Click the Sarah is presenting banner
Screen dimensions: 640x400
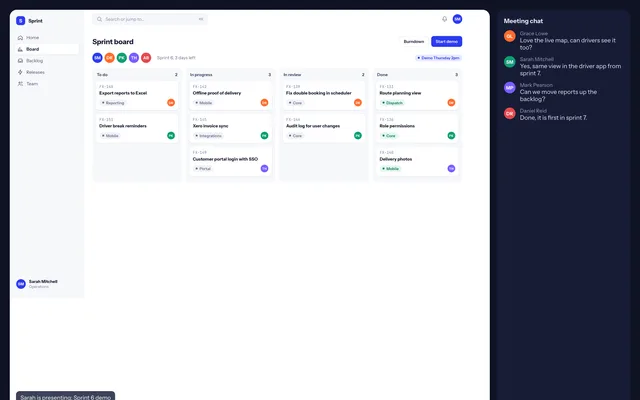click(65, 396)
